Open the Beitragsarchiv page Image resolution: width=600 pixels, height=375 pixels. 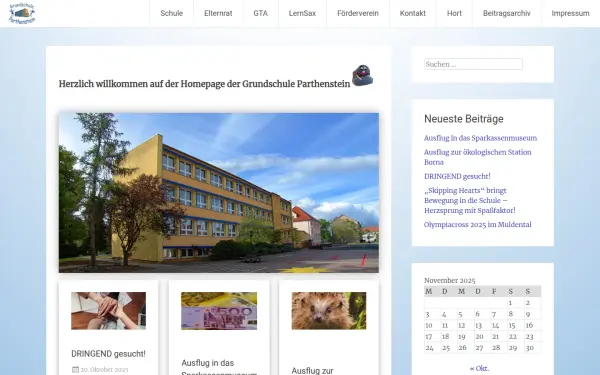pos(507,13)
